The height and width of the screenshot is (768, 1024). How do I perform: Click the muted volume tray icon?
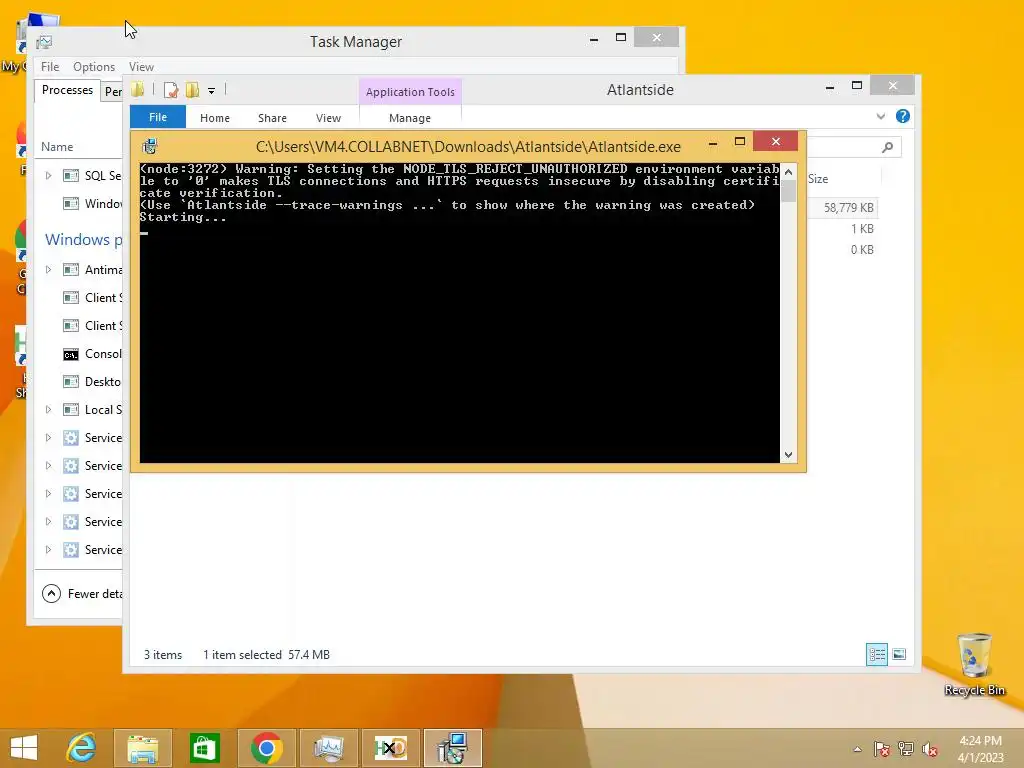[930, 748]
